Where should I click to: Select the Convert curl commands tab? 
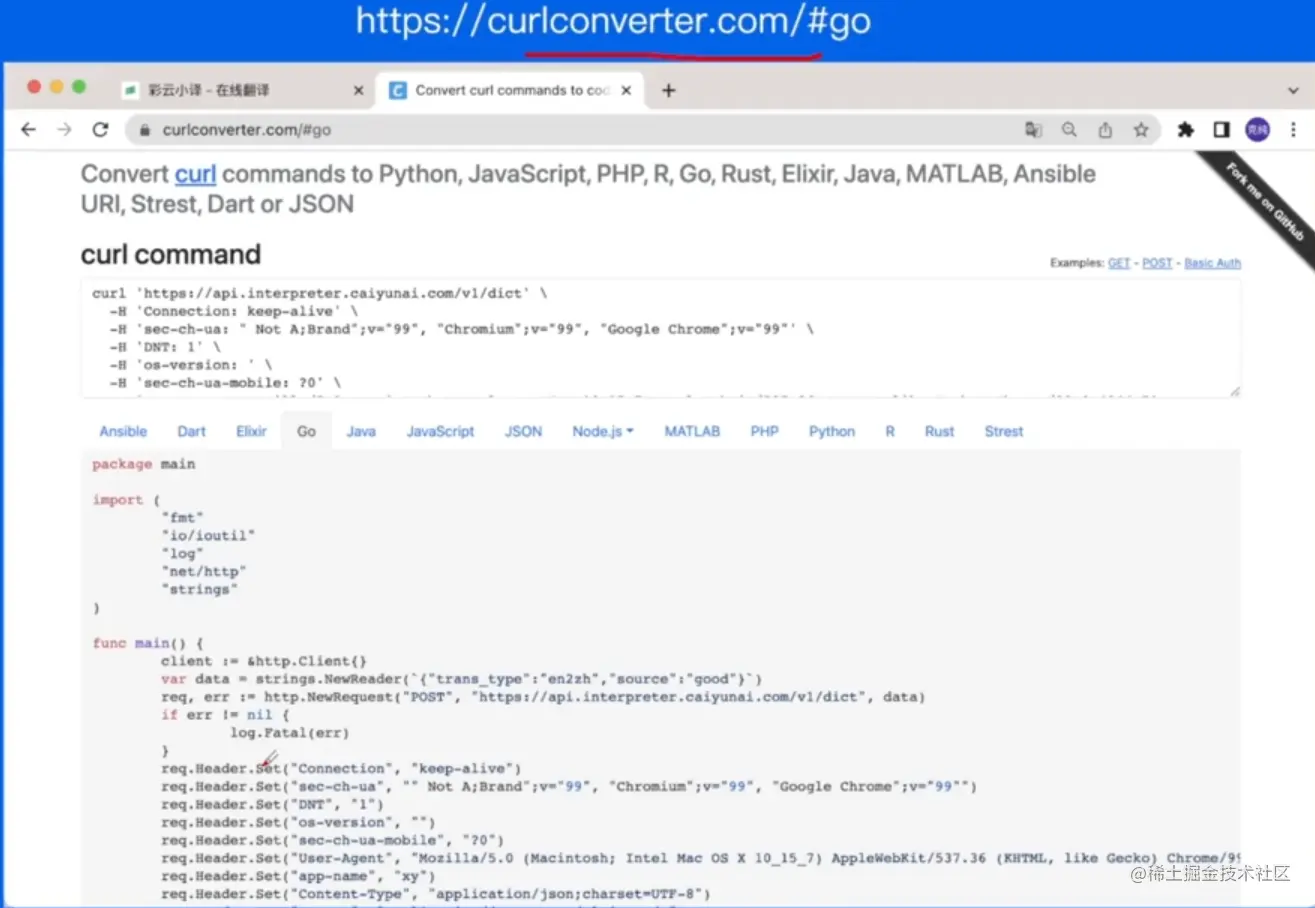(511, 90)
